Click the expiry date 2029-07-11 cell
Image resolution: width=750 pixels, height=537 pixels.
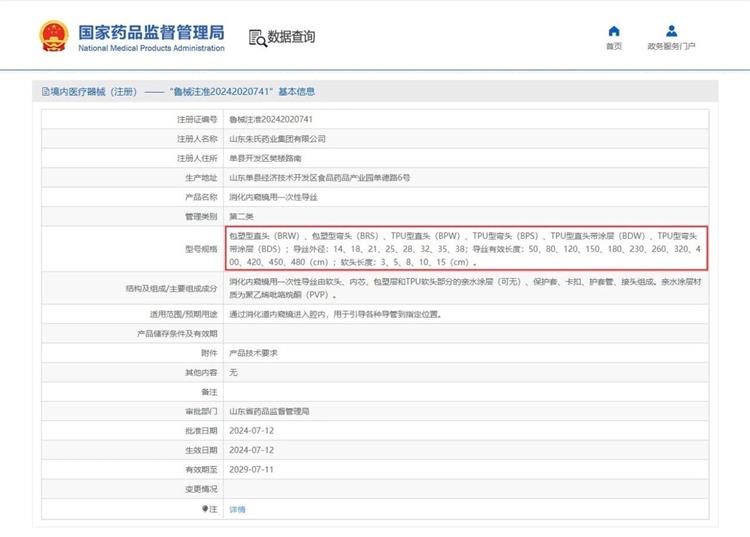point(251,469)
